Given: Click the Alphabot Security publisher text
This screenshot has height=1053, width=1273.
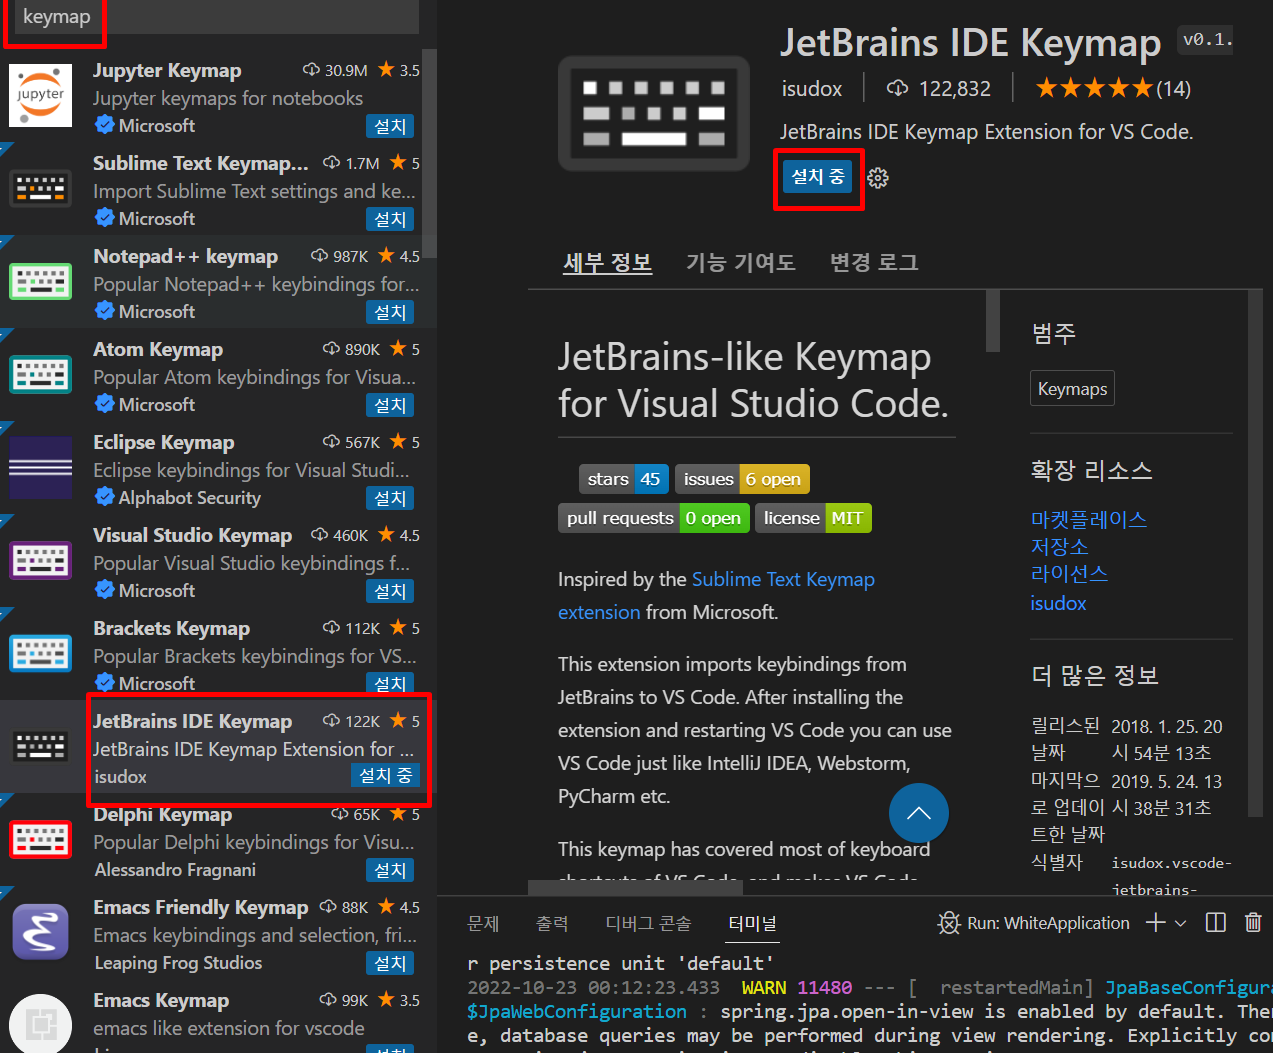Looking at the screenshot, I should [x=189, y=498].
